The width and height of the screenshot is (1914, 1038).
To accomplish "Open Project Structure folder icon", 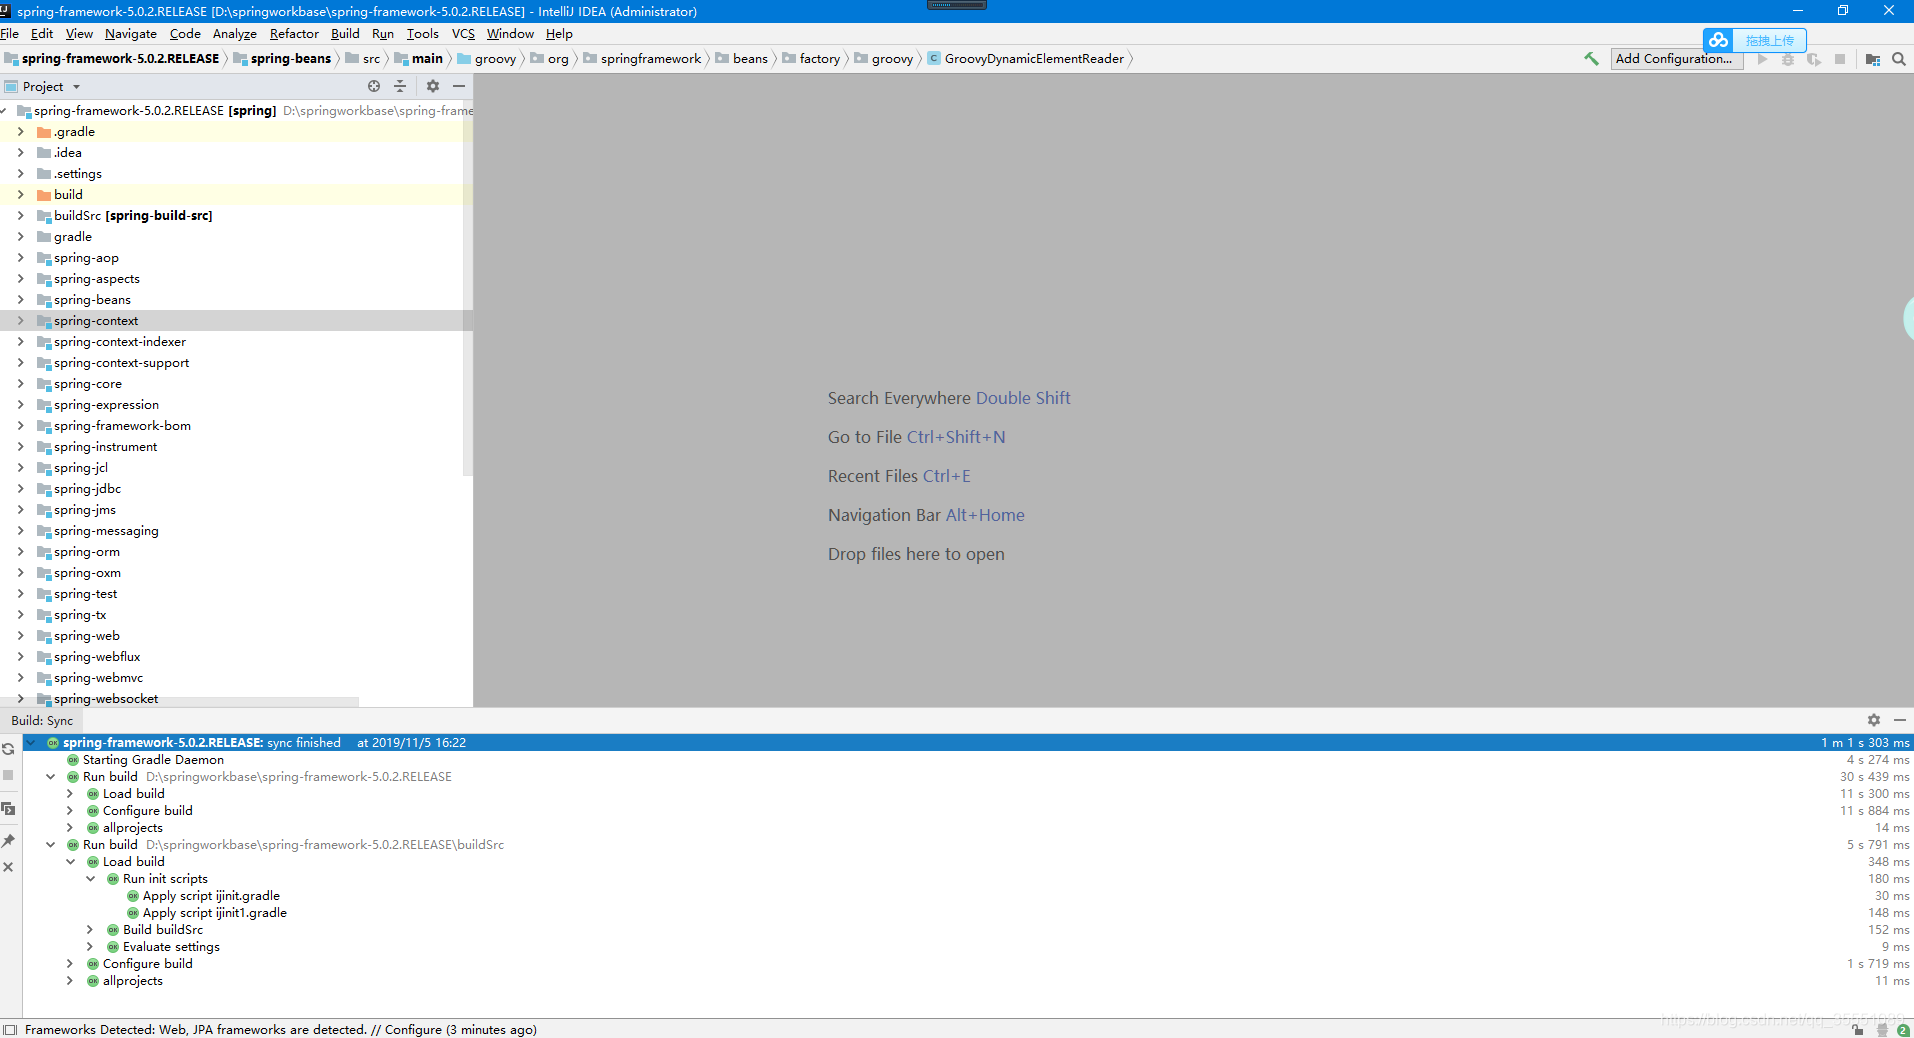I will (1873, 59).
